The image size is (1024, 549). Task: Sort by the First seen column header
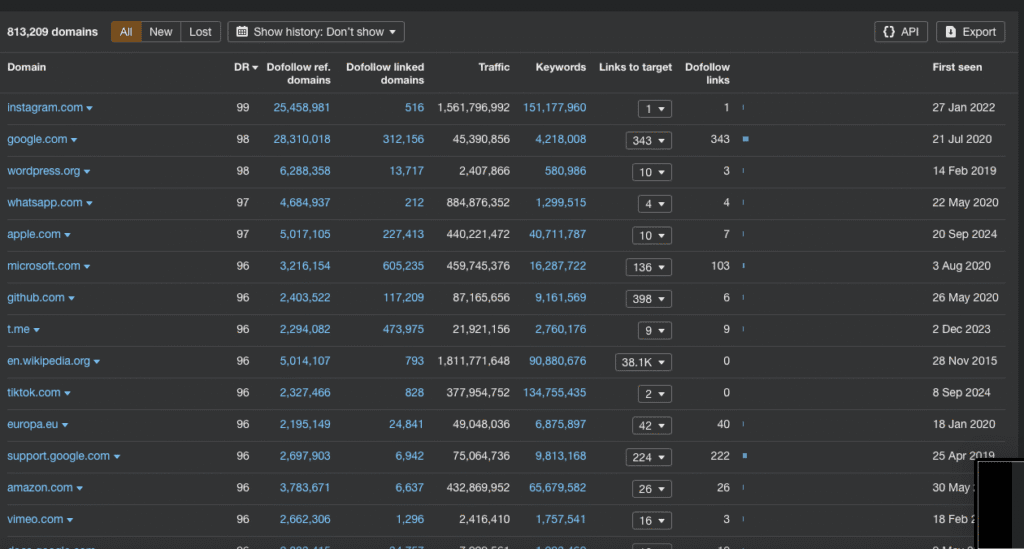pyautogui.click(x=957, y=67)
